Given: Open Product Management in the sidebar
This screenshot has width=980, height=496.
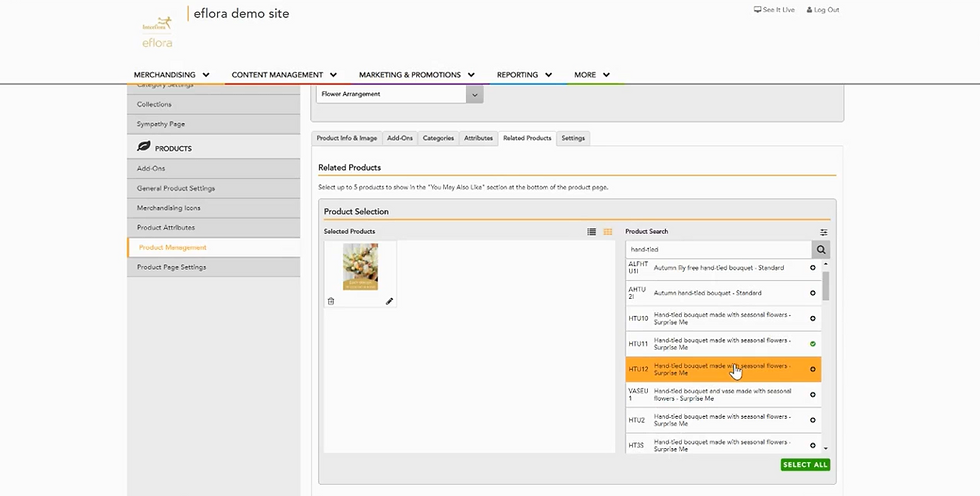Looking at the screenshot, I should coord(213,247).
